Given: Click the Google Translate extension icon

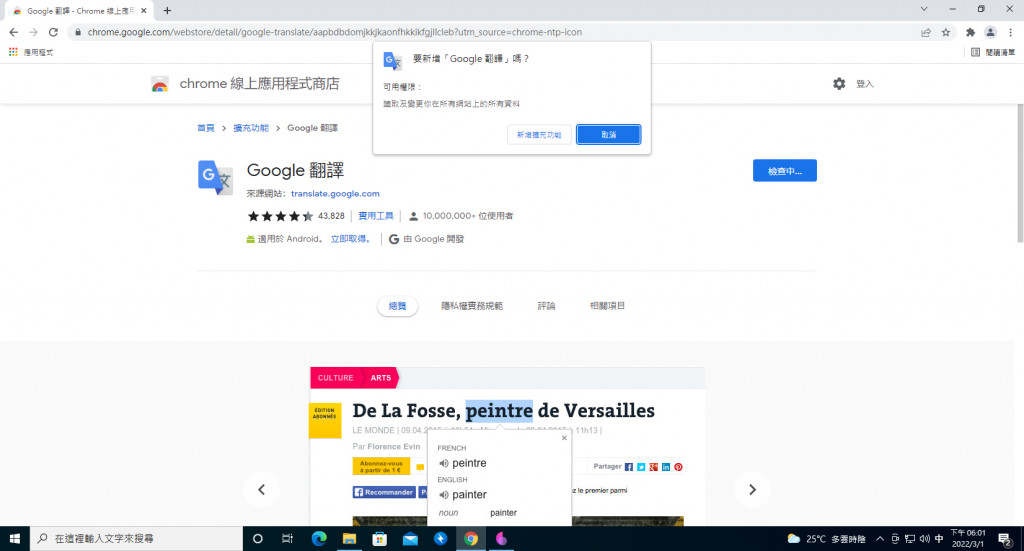Looking at the screenshot, I should 215,178.
